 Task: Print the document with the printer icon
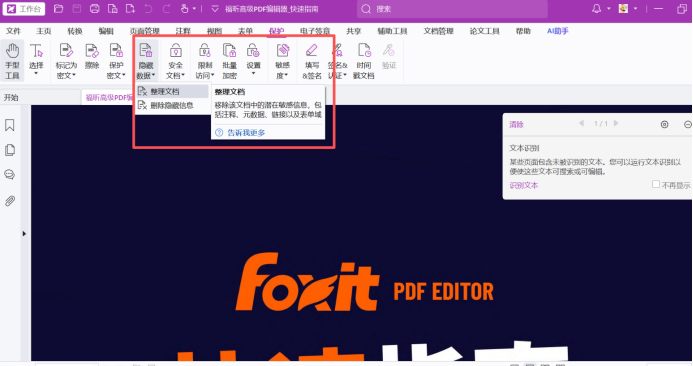coord(95,9)
